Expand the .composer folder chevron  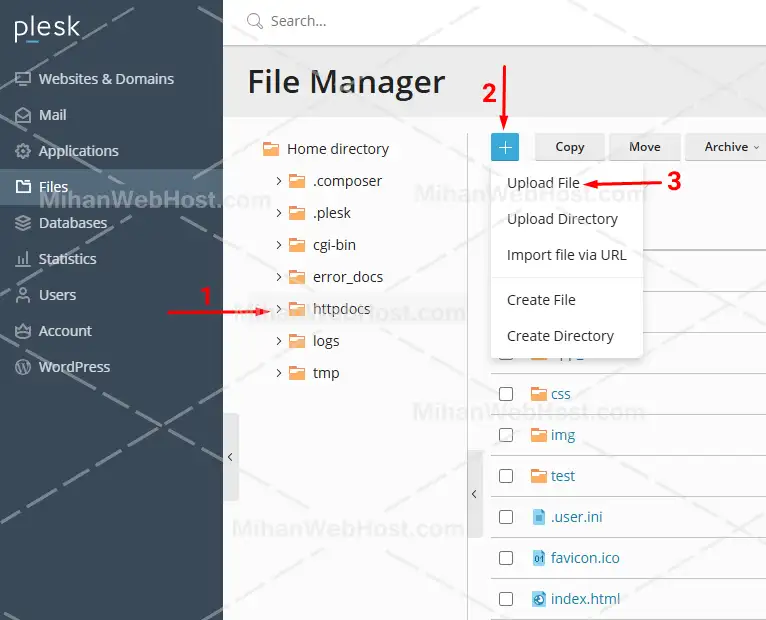click(x=279, y=181)
